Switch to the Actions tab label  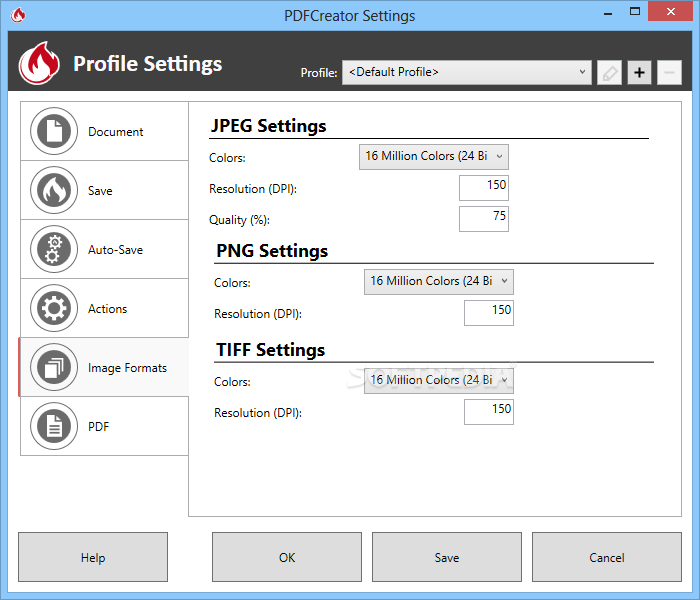click(107, 308)
